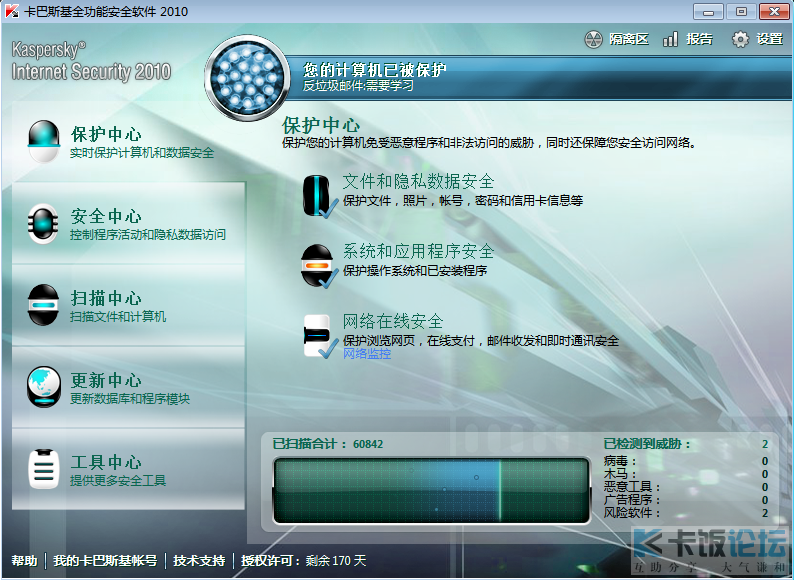This screenshot has height=580, width=794.
Task: Click the 反垃圾邮件:需要学习 status message
Action: pos(358,86)
